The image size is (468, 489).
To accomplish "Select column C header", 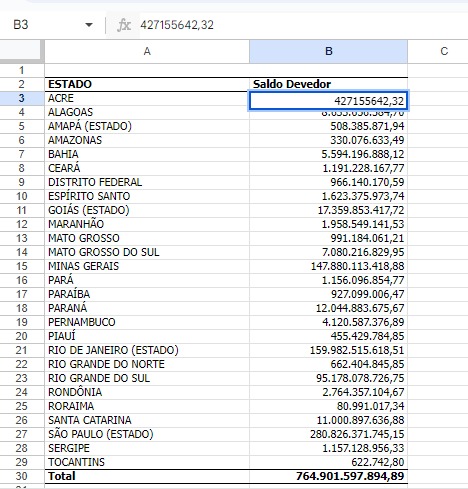I will (x=444, y=51).
